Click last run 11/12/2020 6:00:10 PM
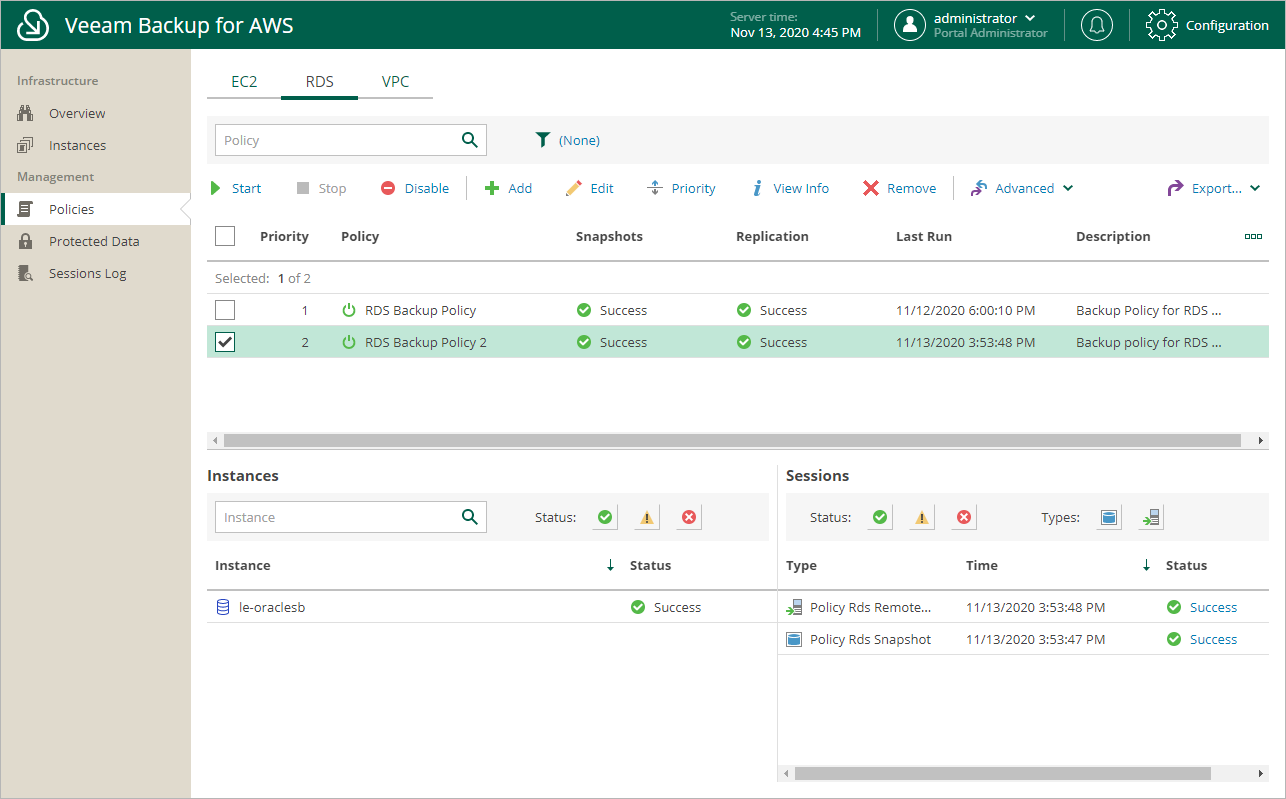1286x799 pixels. [x=965, y=310]
